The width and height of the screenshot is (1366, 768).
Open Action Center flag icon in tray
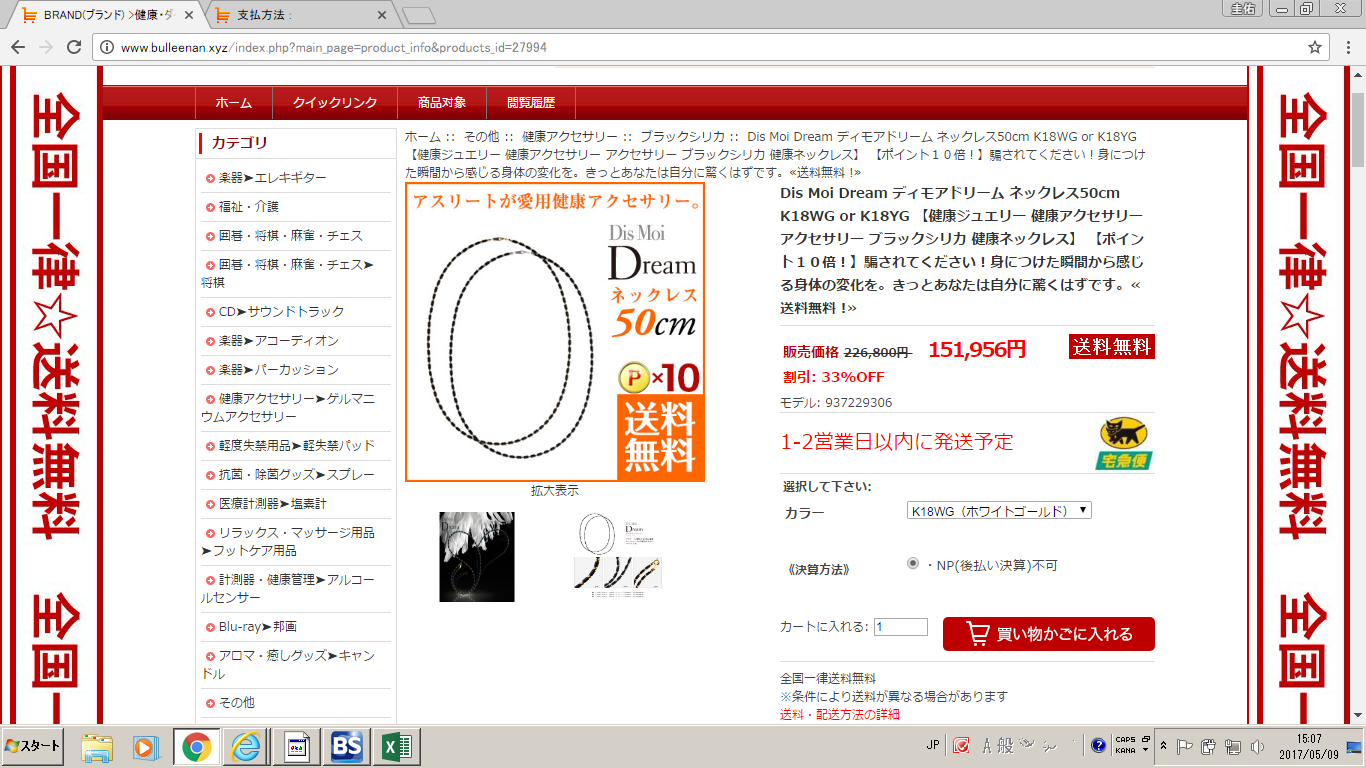(x=1185, y=746)
